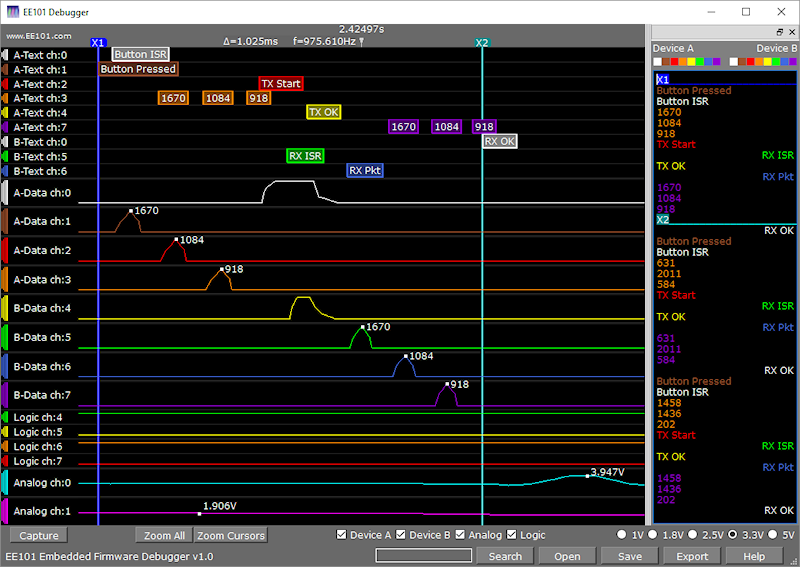Click the yellow B-Data ch:4 channel marker
The image size is (800, 567).
coord(6,309)
